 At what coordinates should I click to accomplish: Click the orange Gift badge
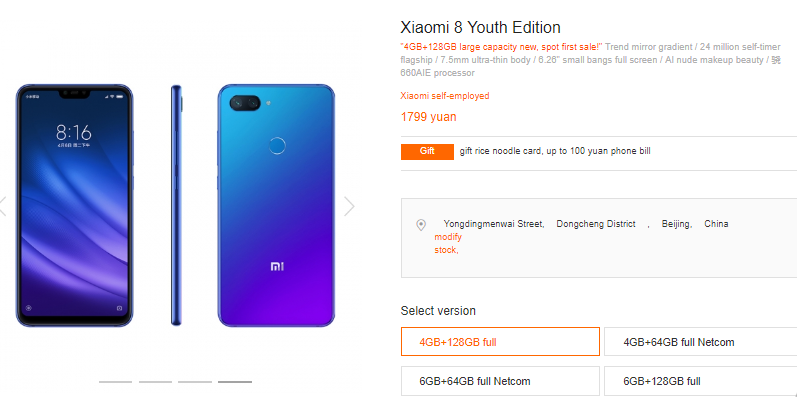(427, 151)
